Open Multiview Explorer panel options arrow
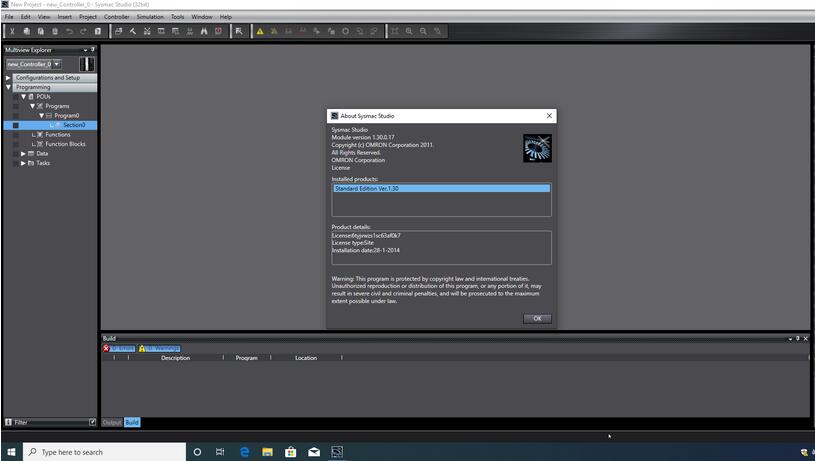The image size is (815, 461). (85, 50)
